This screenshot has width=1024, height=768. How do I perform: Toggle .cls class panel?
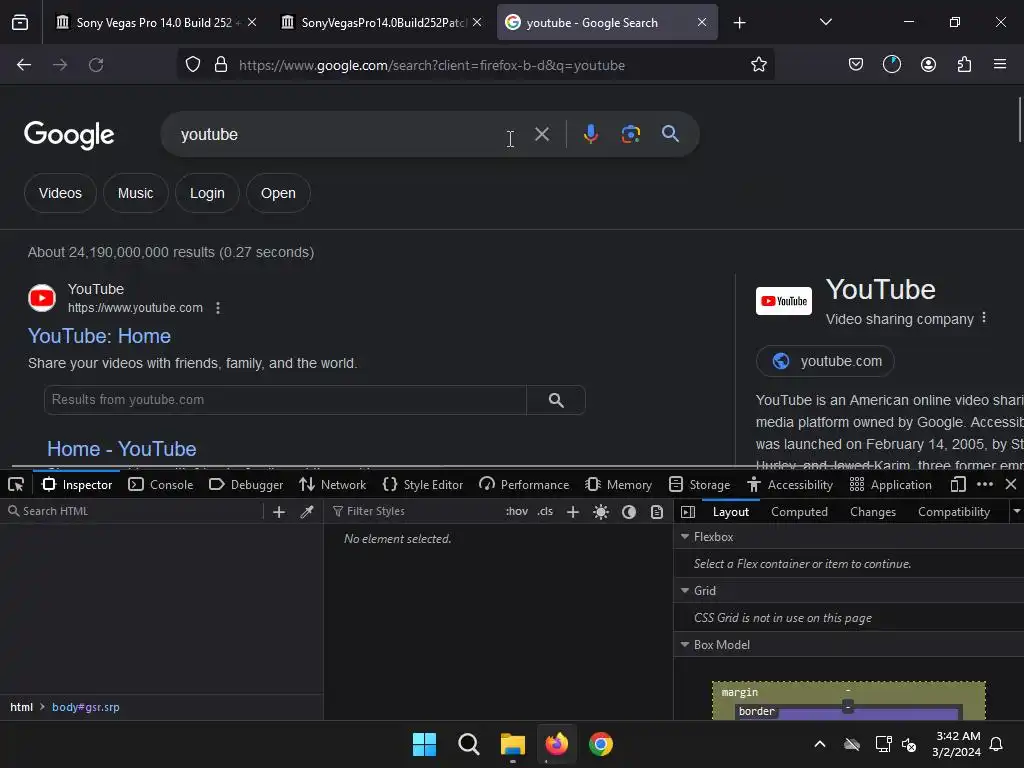(x=545, y=511)
